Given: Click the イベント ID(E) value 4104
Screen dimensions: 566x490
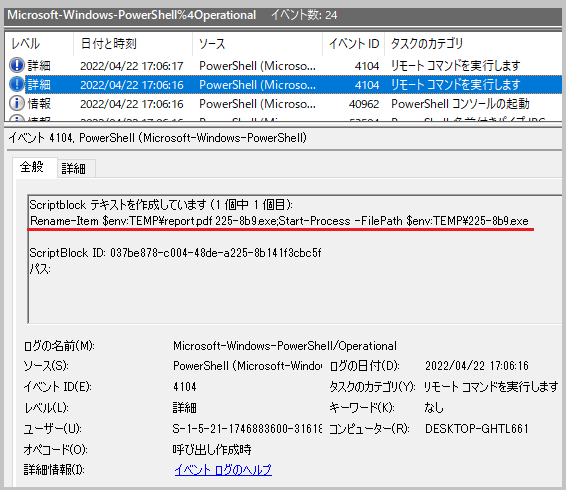Looking at the screenshot, I should (x=184, y=387).
